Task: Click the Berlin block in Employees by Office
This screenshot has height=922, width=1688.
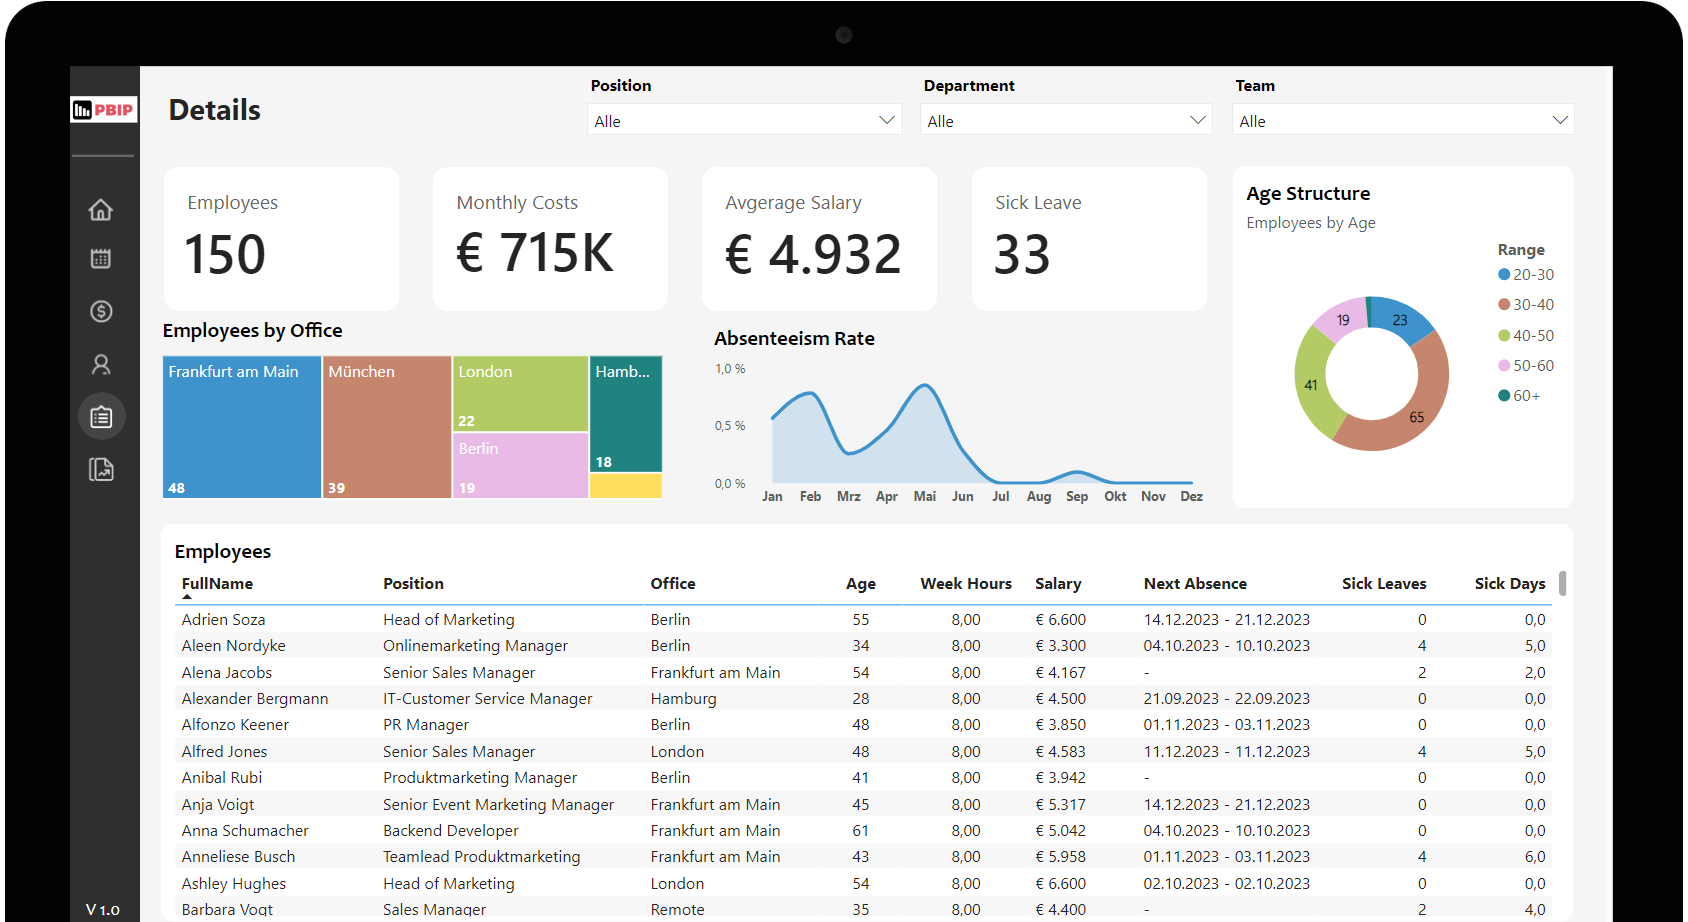Action: coord(519,465)
